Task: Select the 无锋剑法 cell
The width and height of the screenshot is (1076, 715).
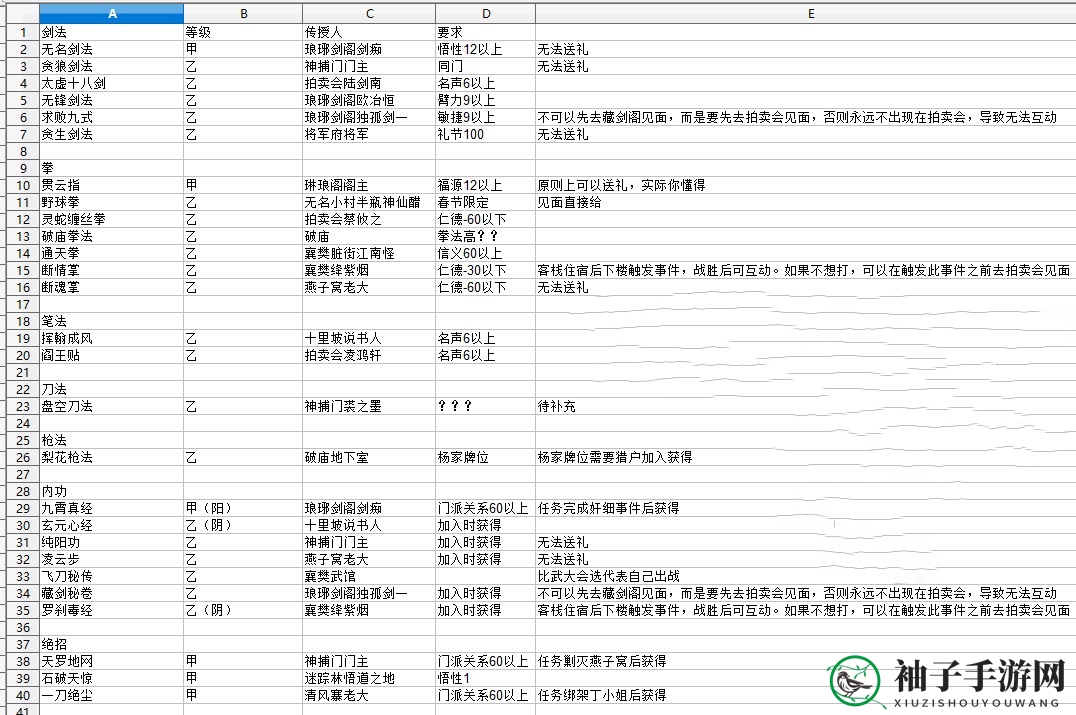Action: 111,100
